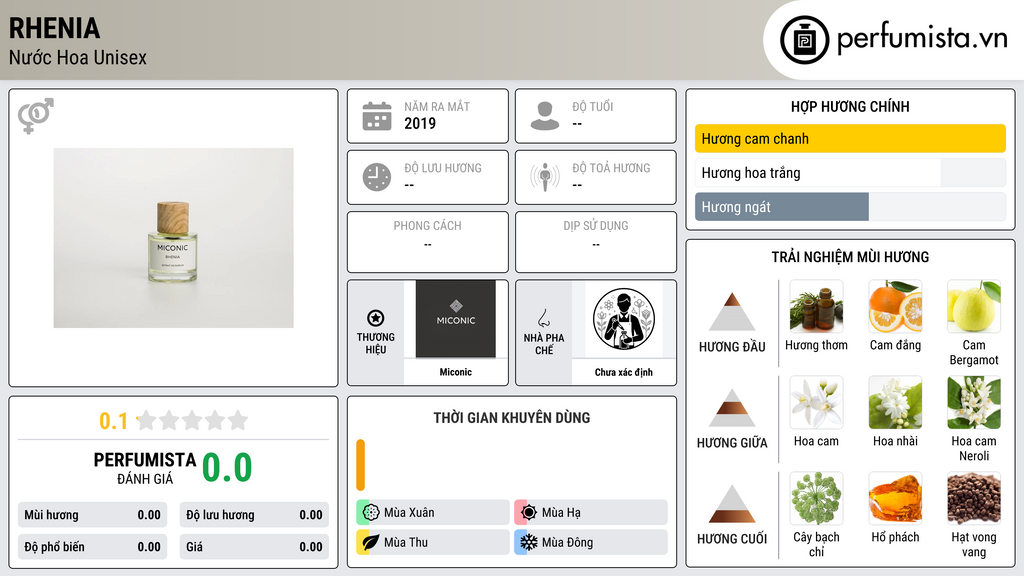Click the sillage icon beside Độ Toả Hương

pos(545,177)
